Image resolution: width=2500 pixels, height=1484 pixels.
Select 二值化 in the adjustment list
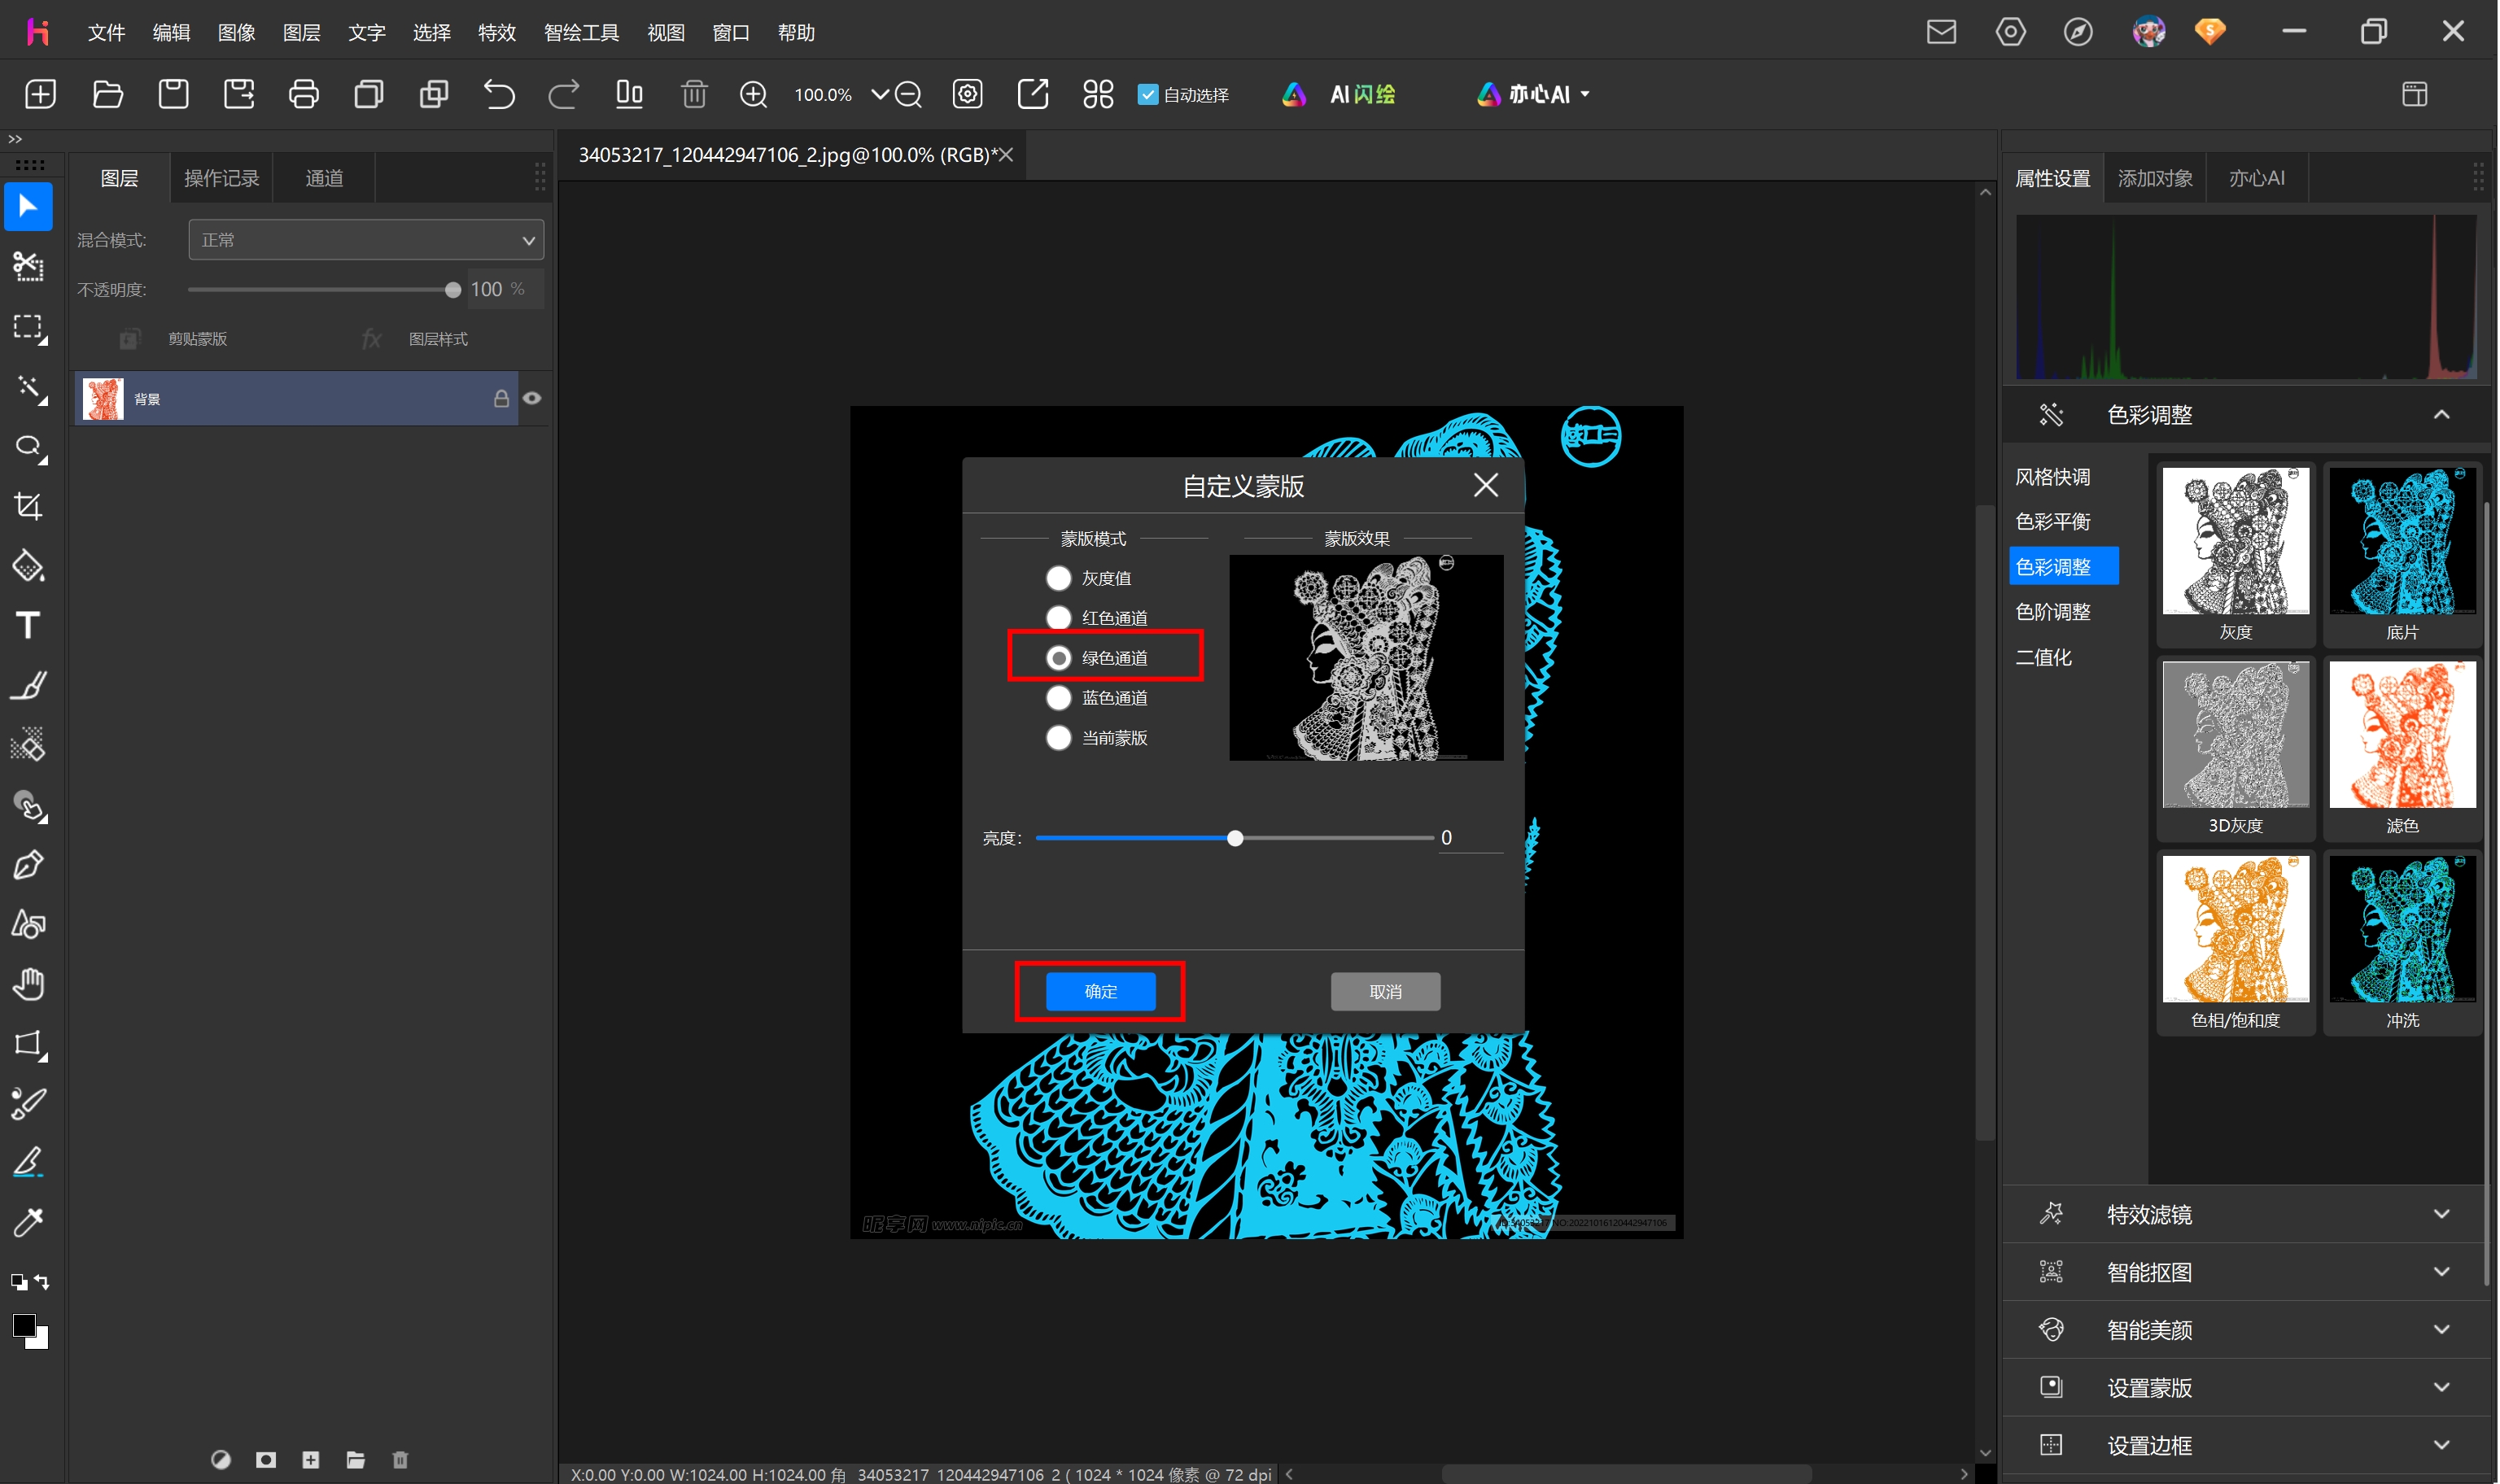pos(2043,657)
